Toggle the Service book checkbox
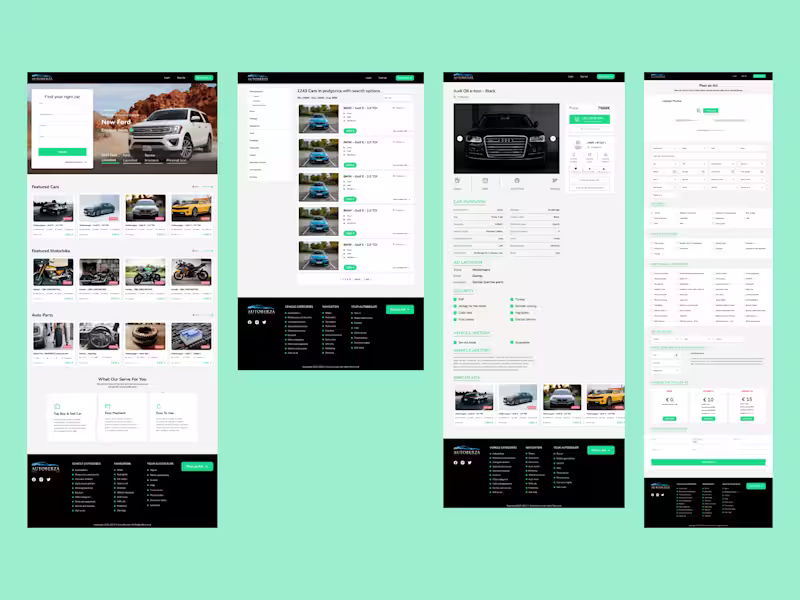The height and width of the screenshot is (600, 800). pyautogui.click(x=456, y=342)
